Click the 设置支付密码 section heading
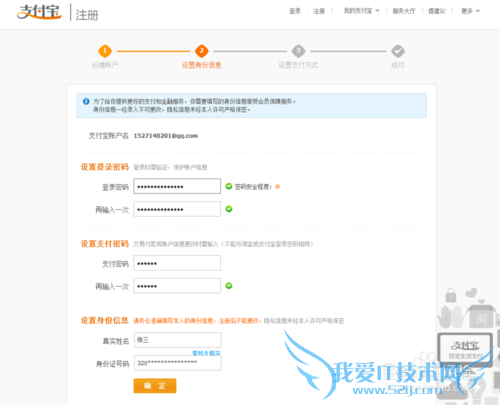 coord(105,244)
